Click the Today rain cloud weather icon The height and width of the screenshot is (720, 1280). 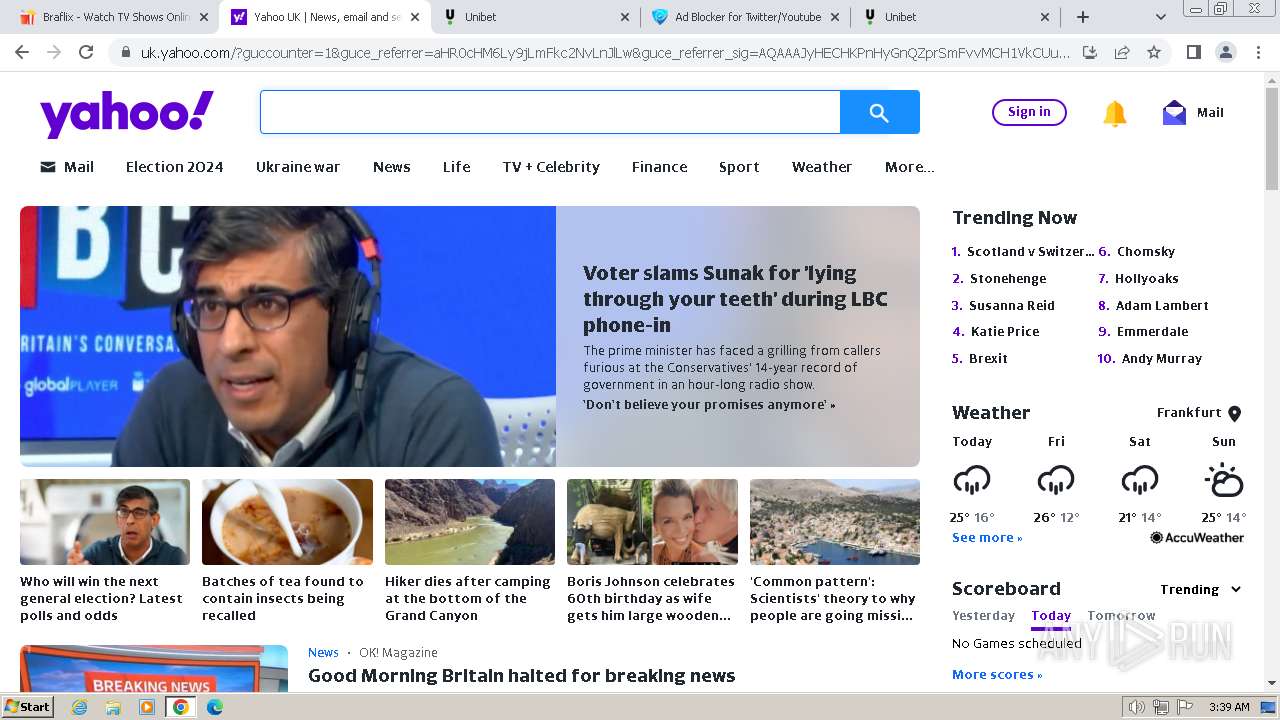(x=971, y=481)
